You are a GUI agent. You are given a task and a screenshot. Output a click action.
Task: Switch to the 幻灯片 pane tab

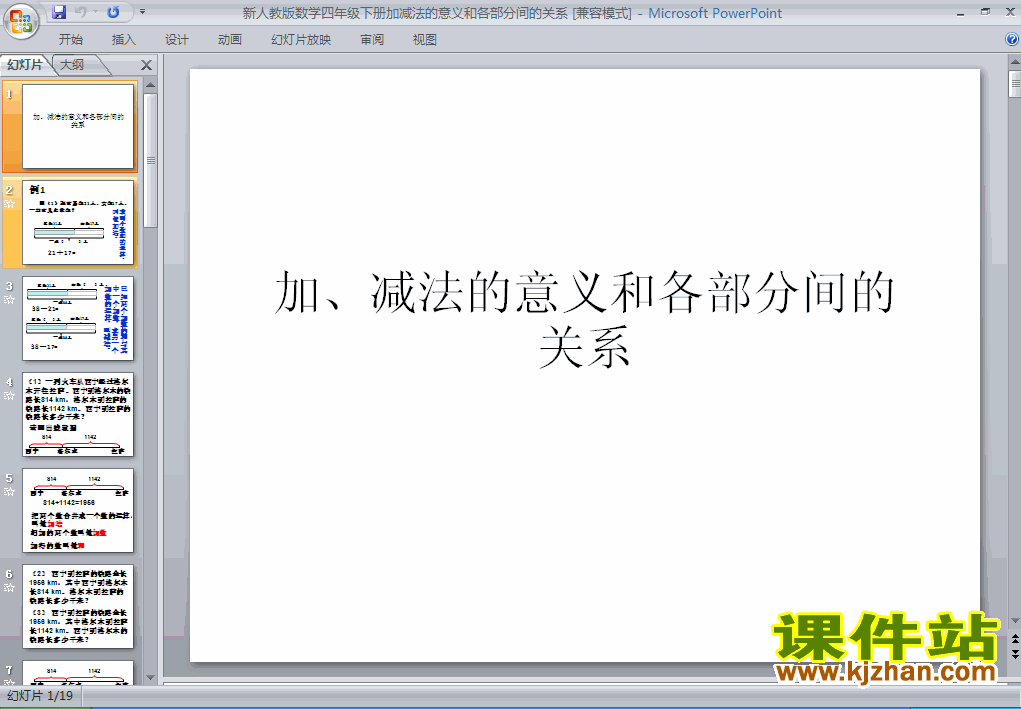[x=25, y=64]
